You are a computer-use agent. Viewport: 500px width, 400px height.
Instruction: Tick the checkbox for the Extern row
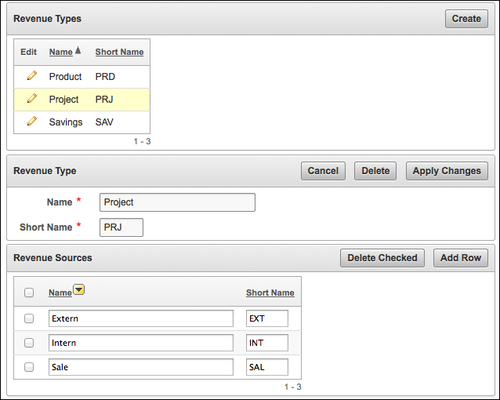(x=29, y=318)
